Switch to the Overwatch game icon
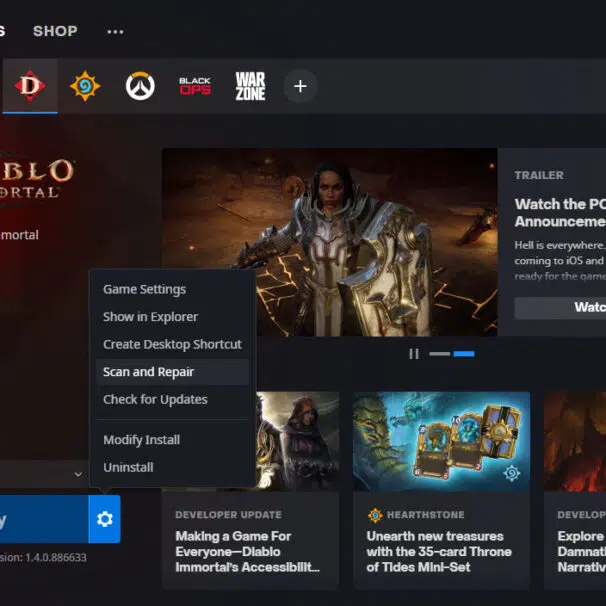The width and height of the screenshot is (606, 606). tap(140, 86)
